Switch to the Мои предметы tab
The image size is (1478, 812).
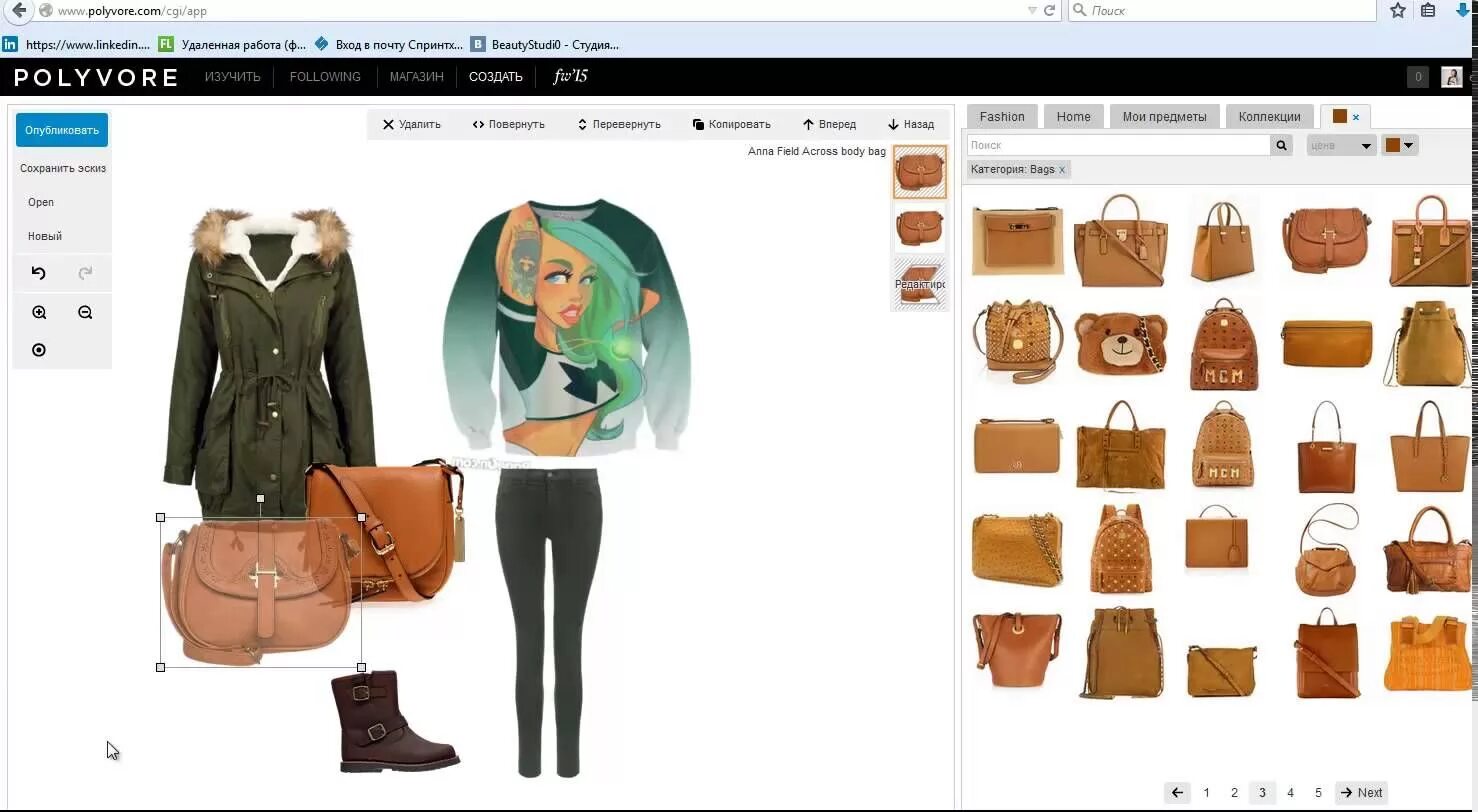pos(1164,116)
